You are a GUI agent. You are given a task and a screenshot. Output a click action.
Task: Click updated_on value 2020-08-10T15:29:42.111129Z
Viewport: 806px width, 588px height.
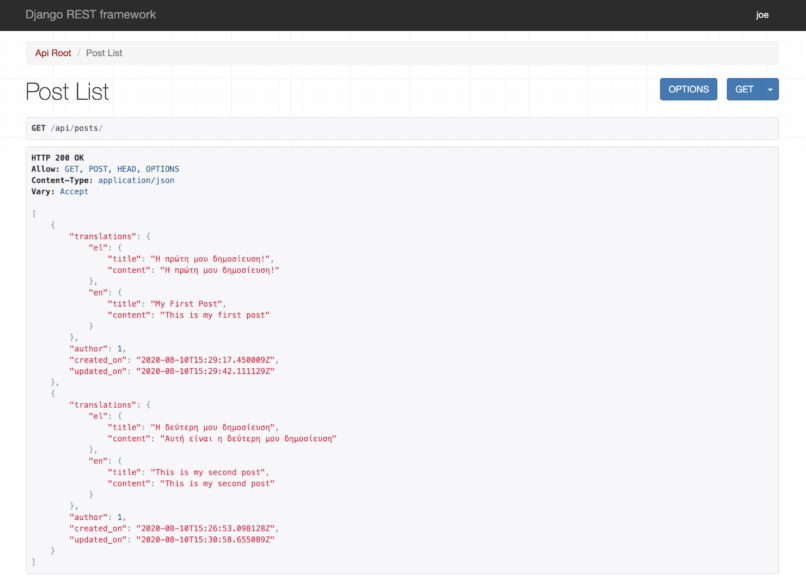205,372
